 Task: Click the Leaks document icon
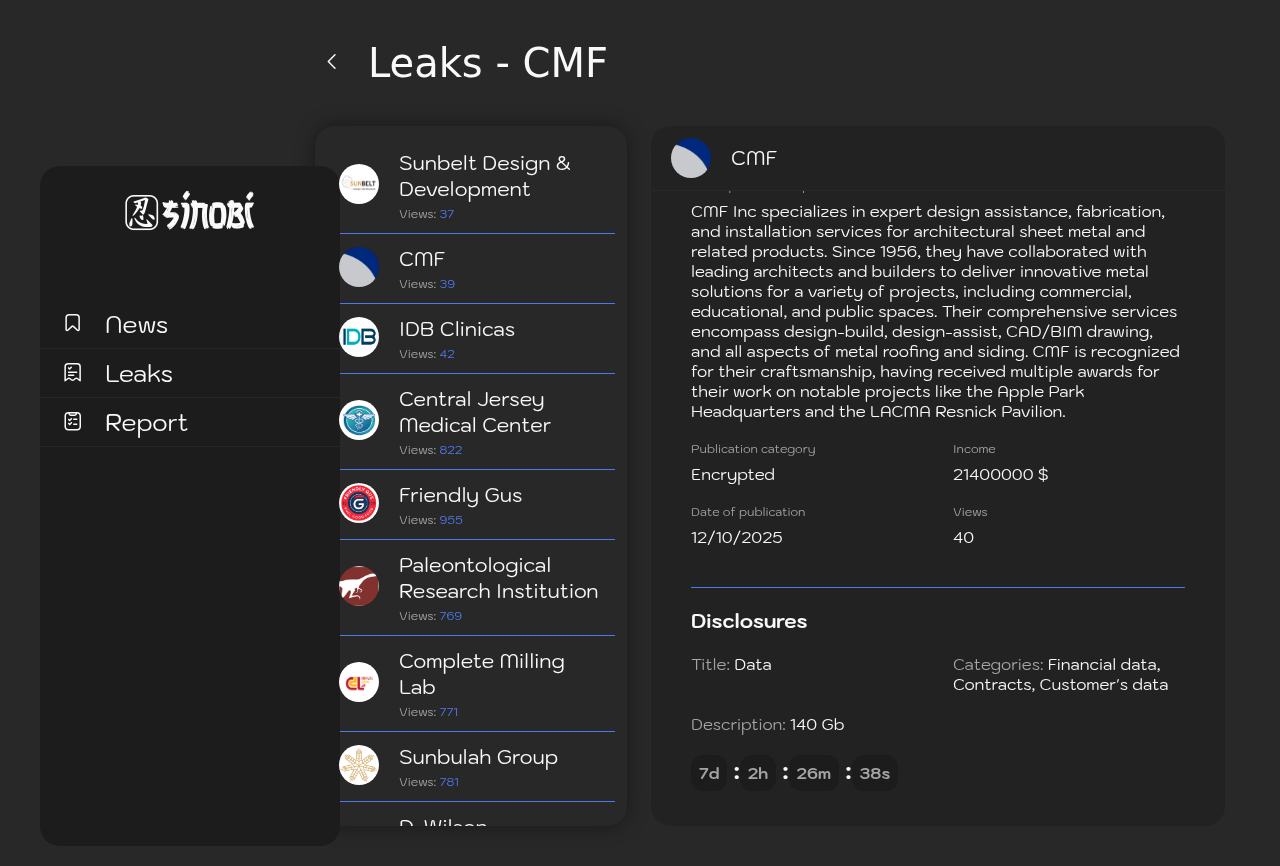coord(73,373)
